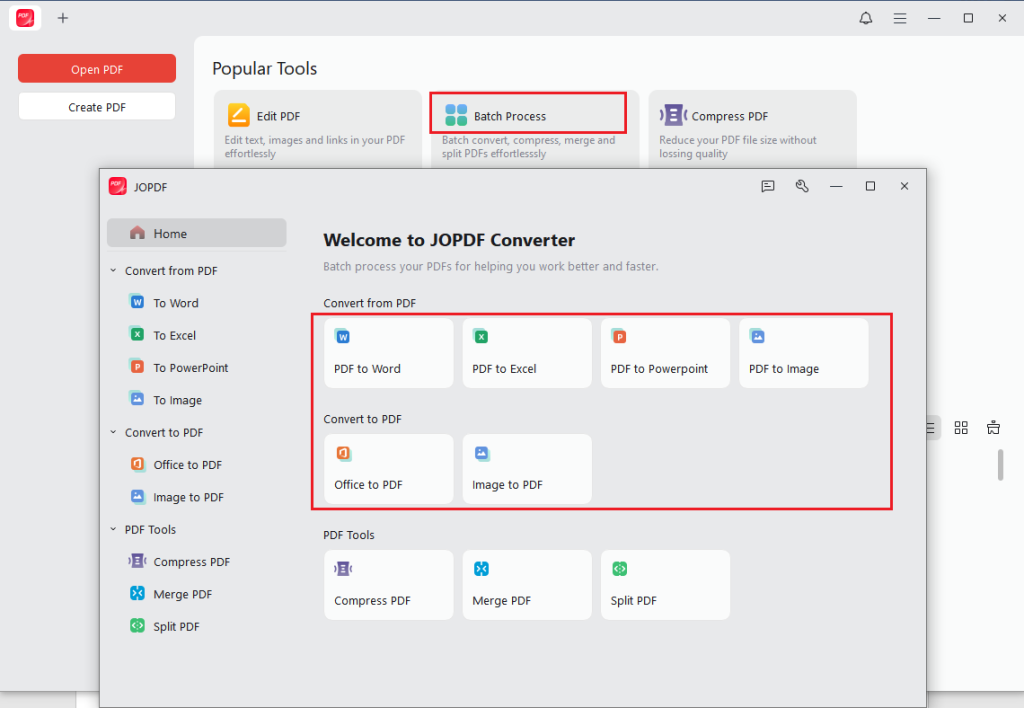Click Home label in converter sidebar

point(170,234)
